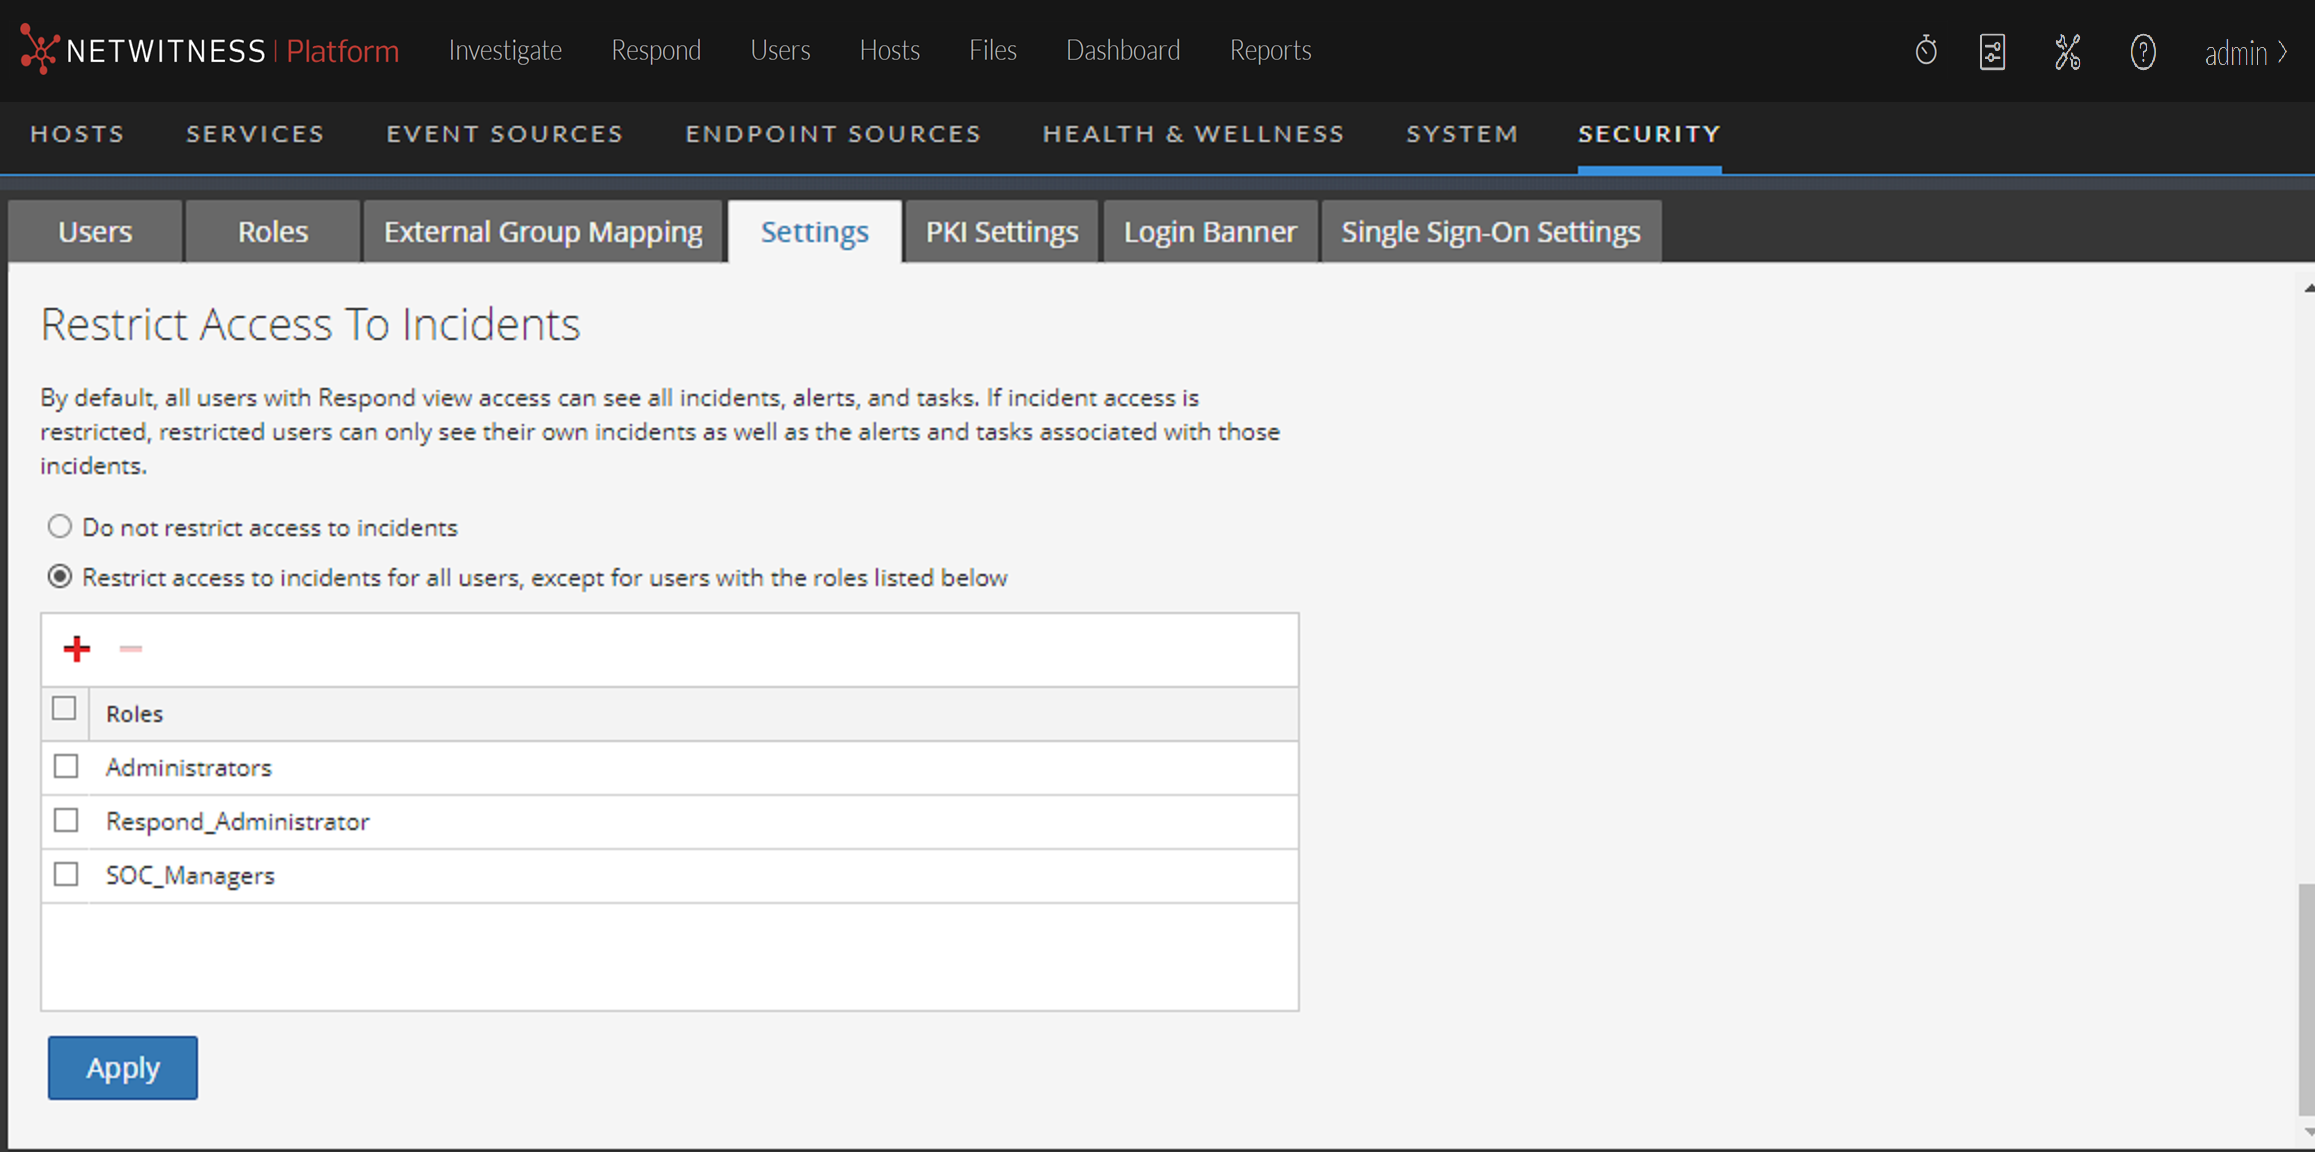The width and height of the screenshot is (2316, 1152).
Task: Select Restrict access to incidents radio
Action: click(60, 577)
